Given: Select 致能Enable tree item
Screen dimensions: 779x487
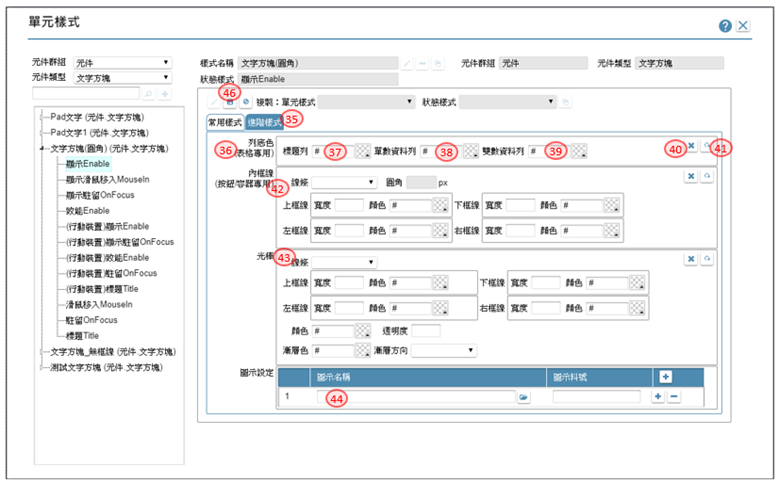Looking at the screenshot, I should (x=87, y=211).
